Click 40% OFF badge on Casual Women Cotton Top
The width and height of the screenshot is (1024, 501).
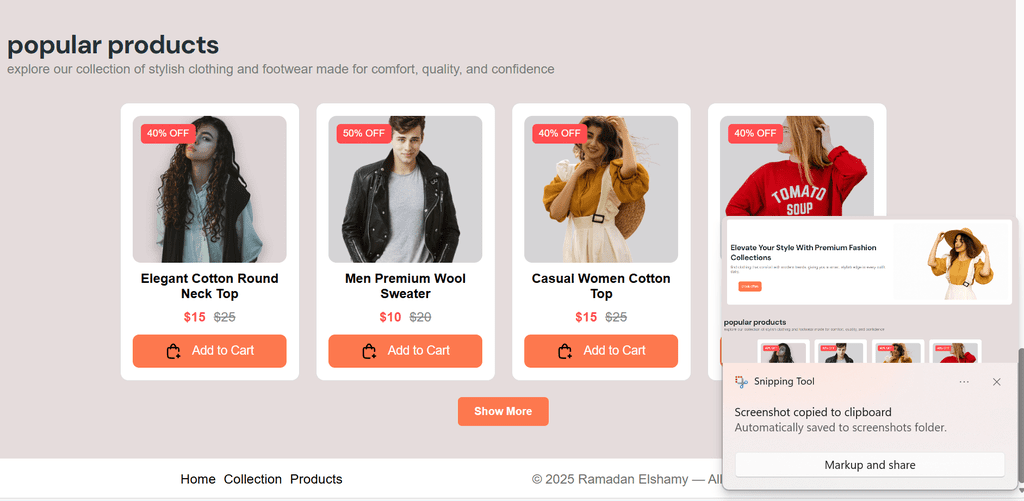coord(559,133)
